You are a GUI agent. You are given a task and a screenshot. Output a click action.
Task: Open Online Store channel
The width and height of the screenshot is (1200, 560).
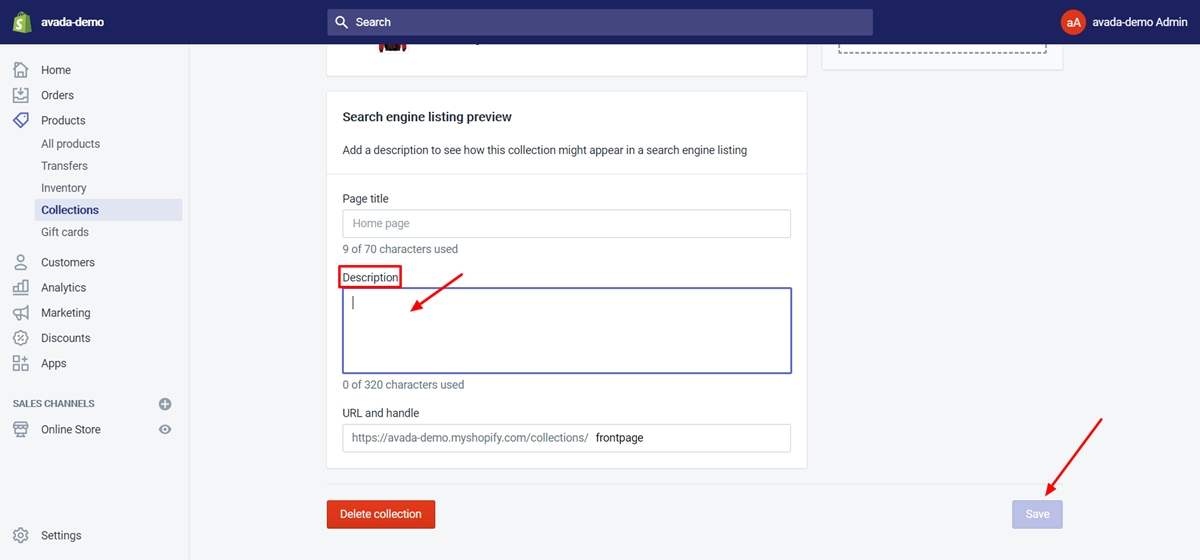[70, 429]
